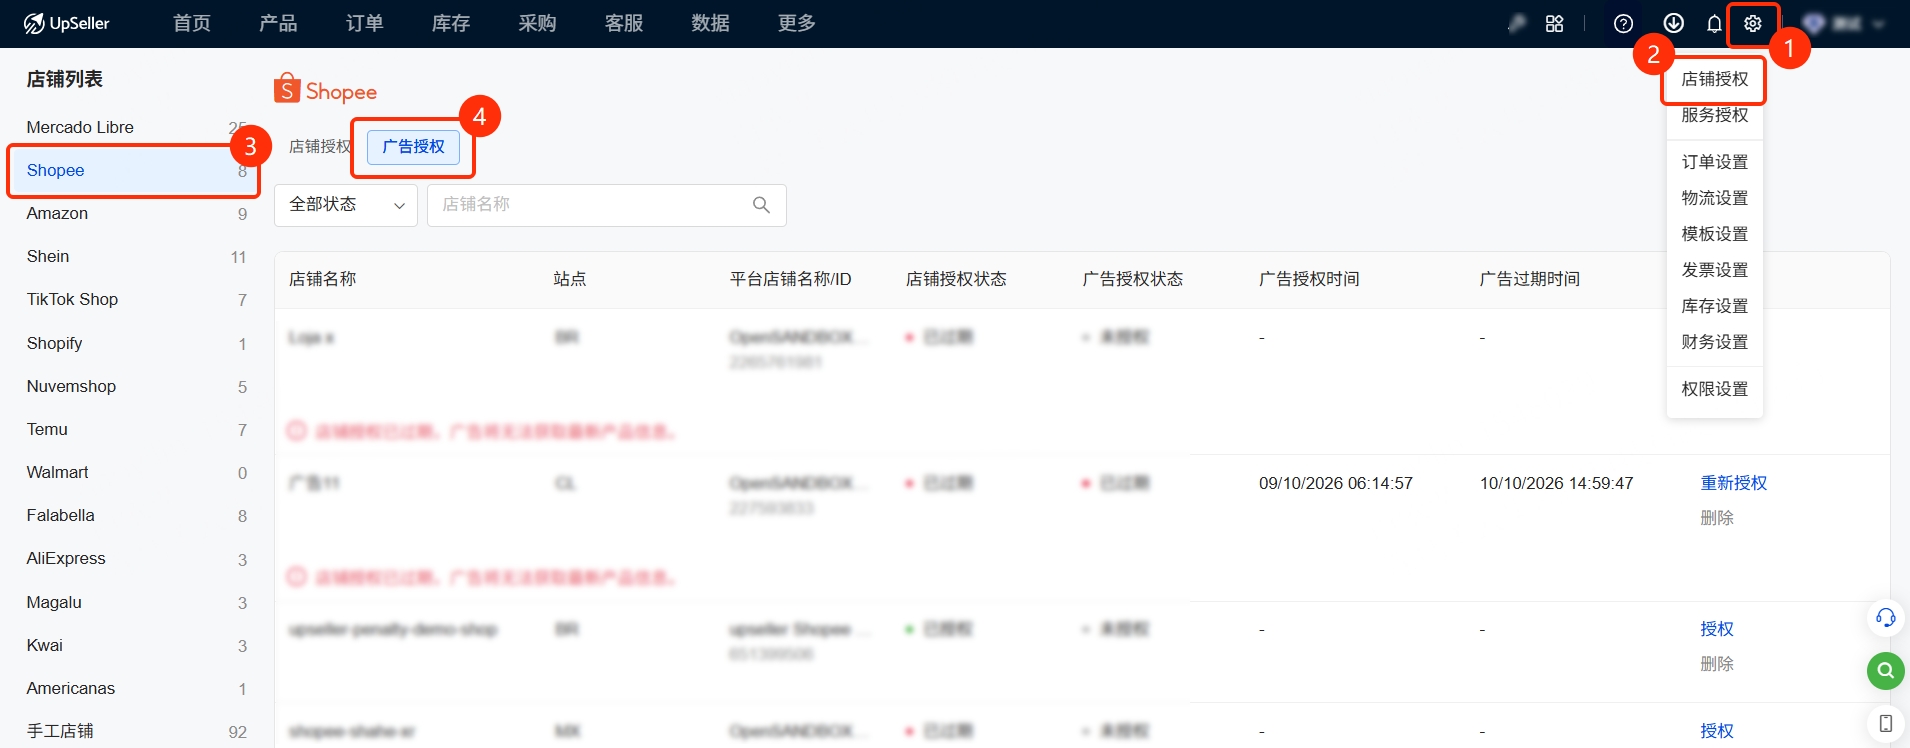Image resolution: width=1910 pixels, height=748 pixels.
Task: Switch to the 广告授权 tab
Action: click(x=413, y=147)
